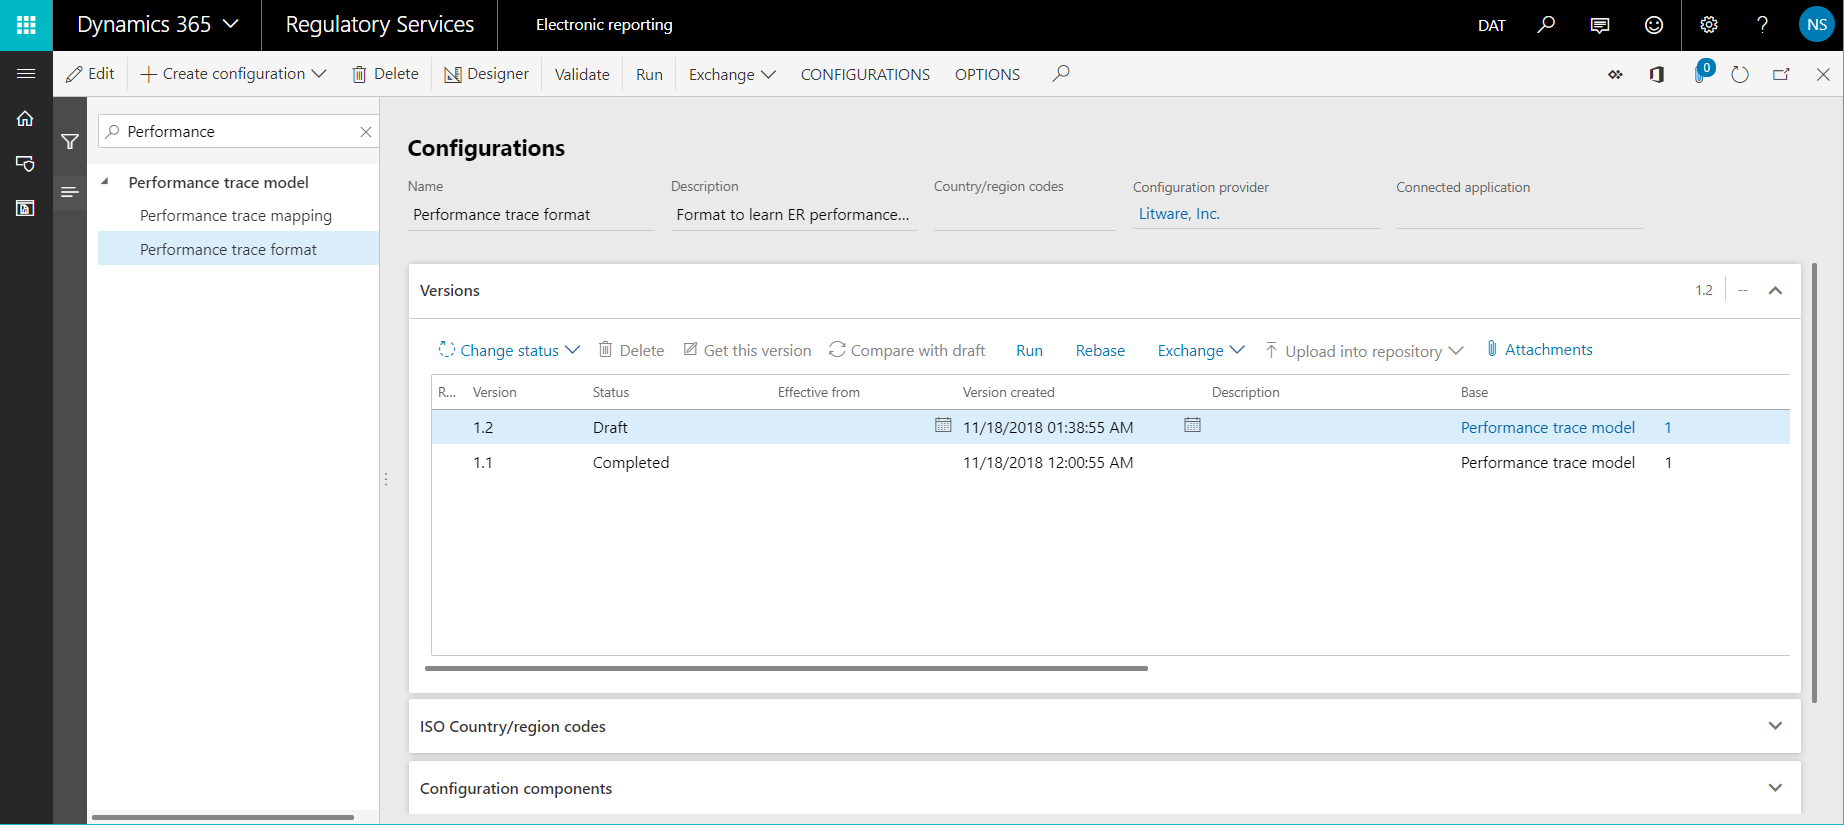The image size is (1844, 825).
Task: Select Performance trace mapping tree item
Action: coord(236,215)
